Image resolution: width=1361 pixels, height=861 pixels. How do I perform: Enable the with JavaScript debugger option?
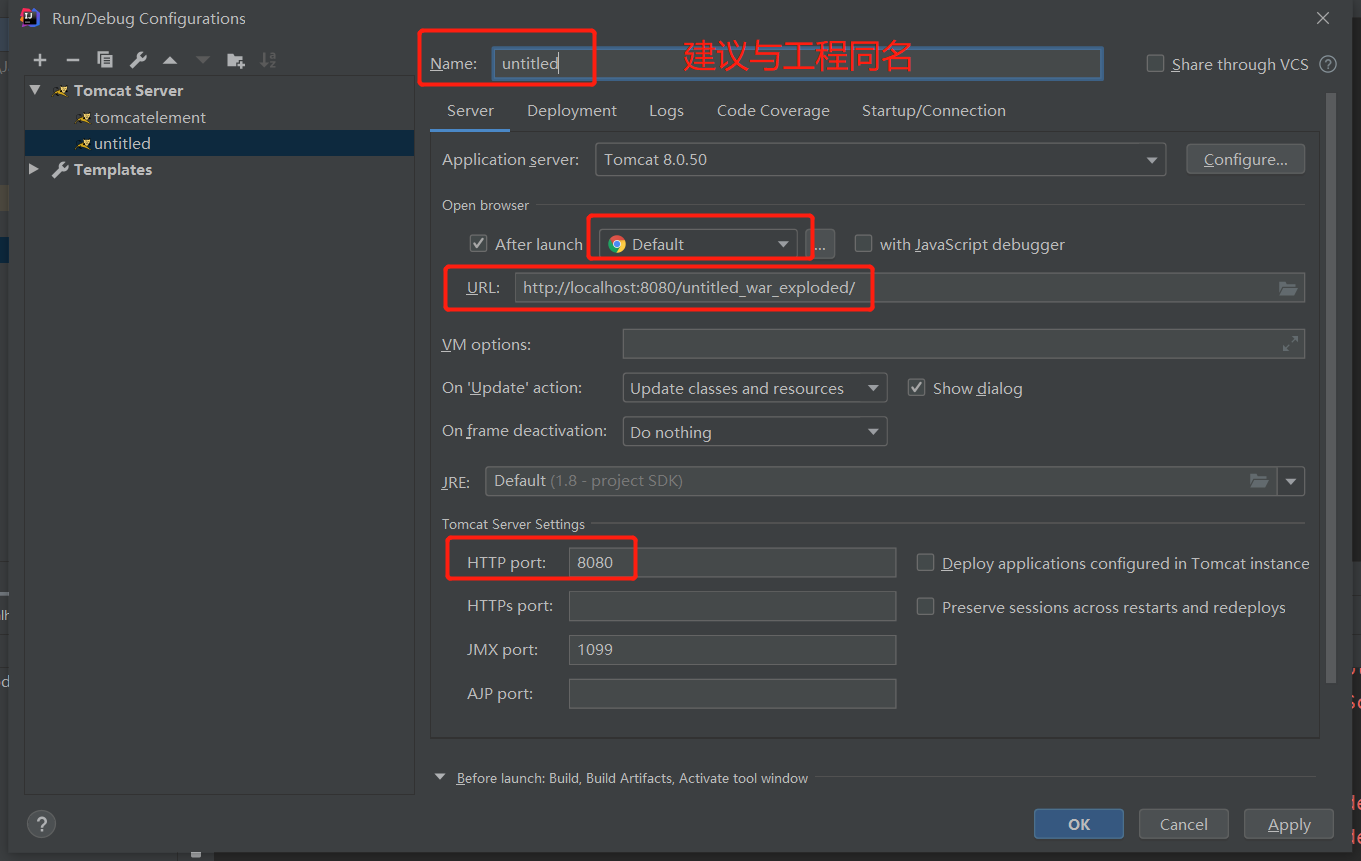(x=863, y=244)
